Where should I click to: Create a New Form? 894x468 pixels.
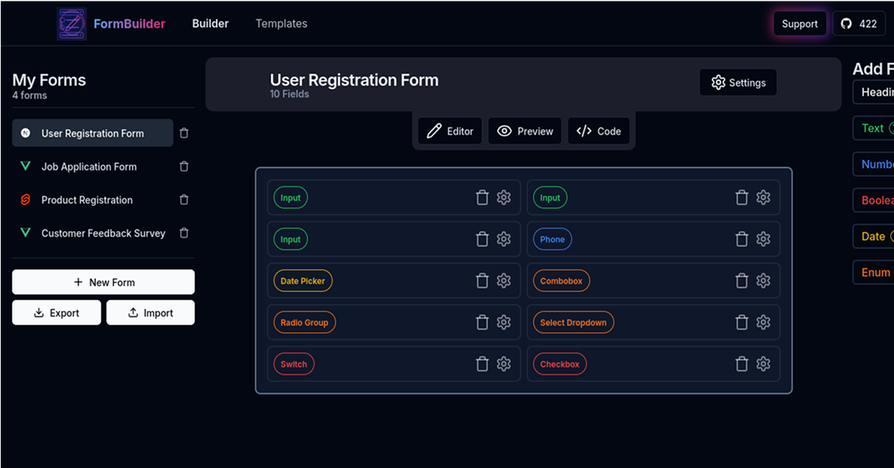pyautogui.click(x=103, y=282)
